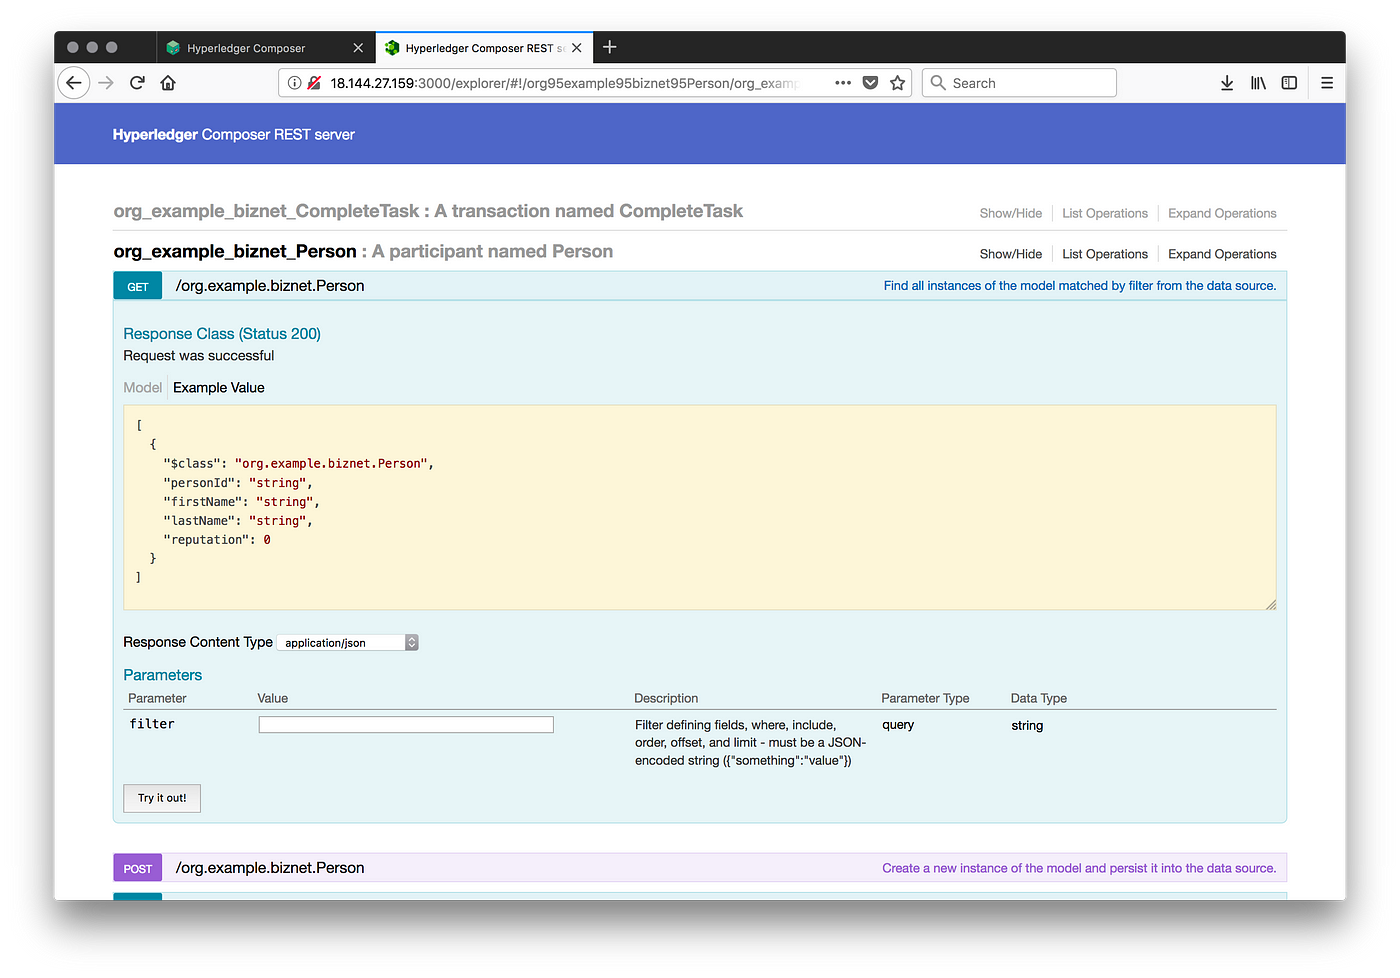Click the filter parameter value field
The width and height of the screenshot is (1400, 978).
[x=406, y=725]
